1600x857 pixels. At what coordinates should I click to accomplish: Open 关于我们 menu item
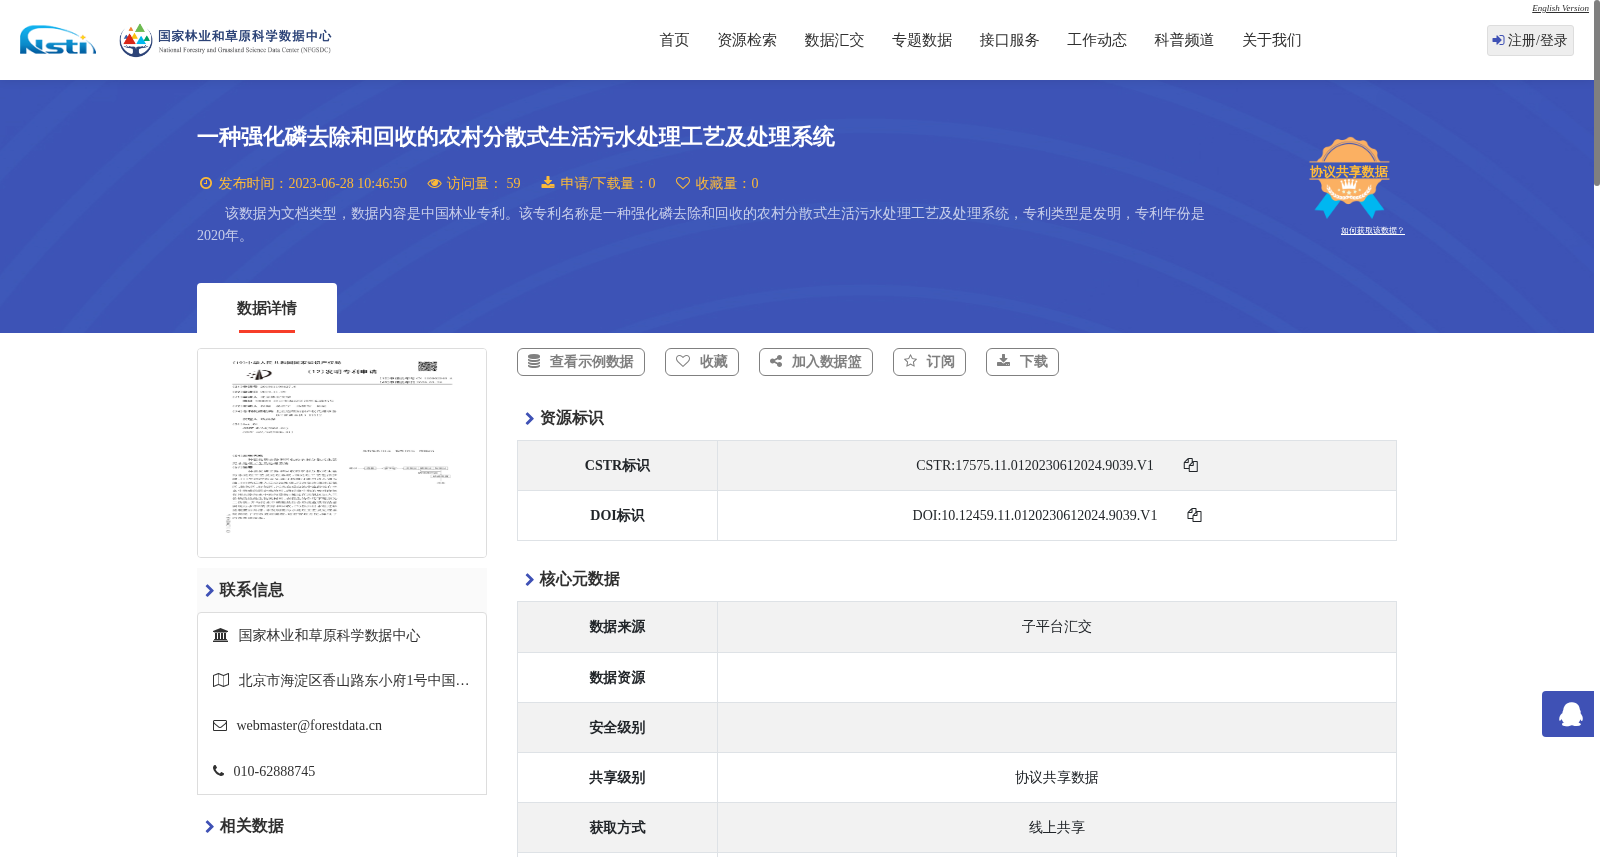point(1272,40)
